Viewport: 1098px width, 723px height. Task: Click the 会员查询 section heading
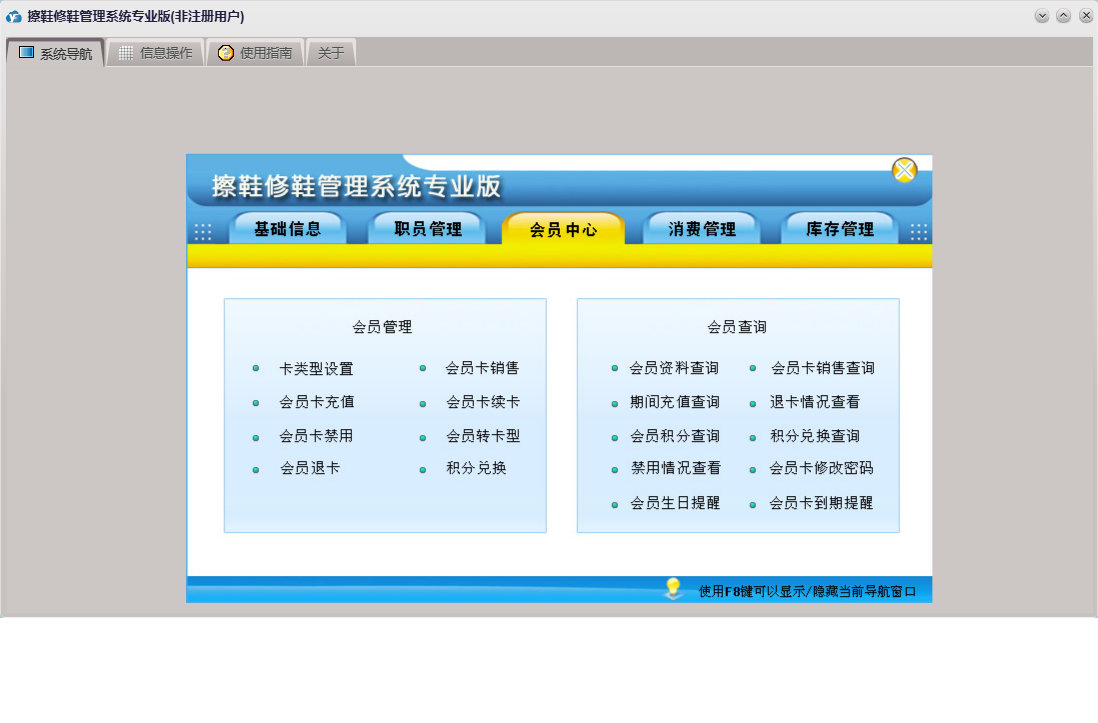[x=737, y=327]
